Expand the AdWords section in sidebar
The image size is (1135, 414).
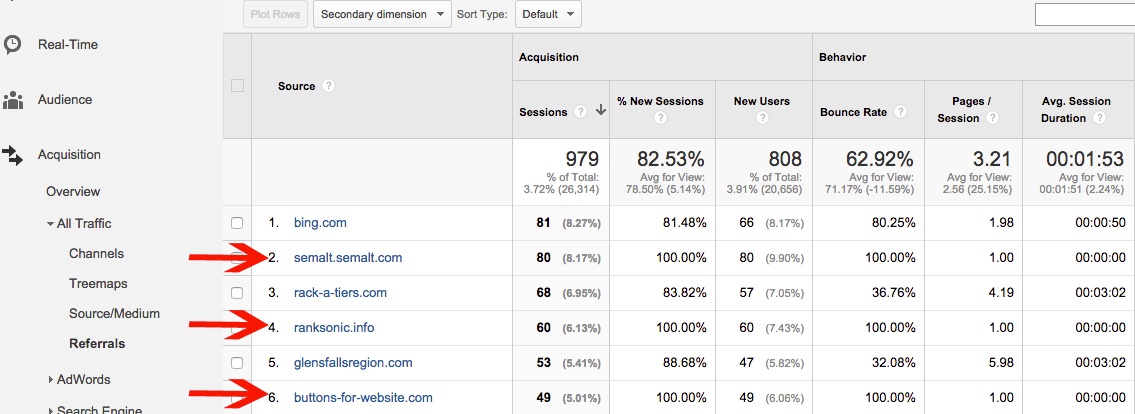pos(51,379)
